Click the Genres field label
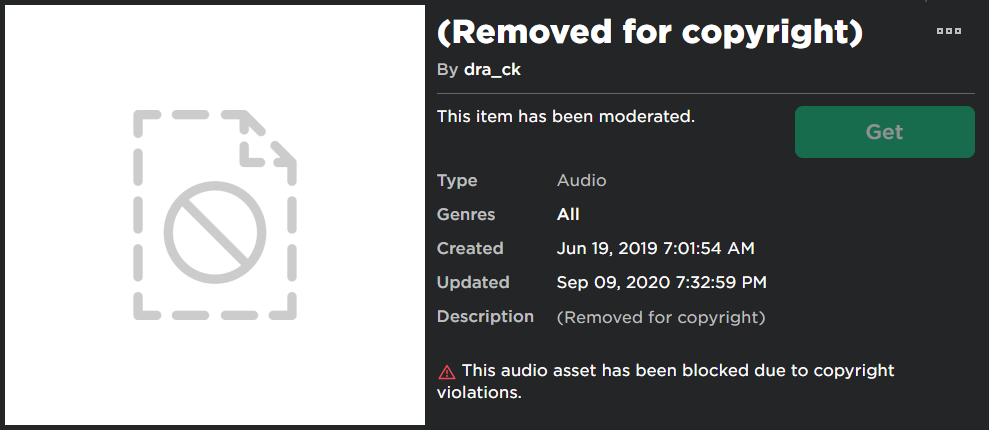 click(x=466, y=214)
